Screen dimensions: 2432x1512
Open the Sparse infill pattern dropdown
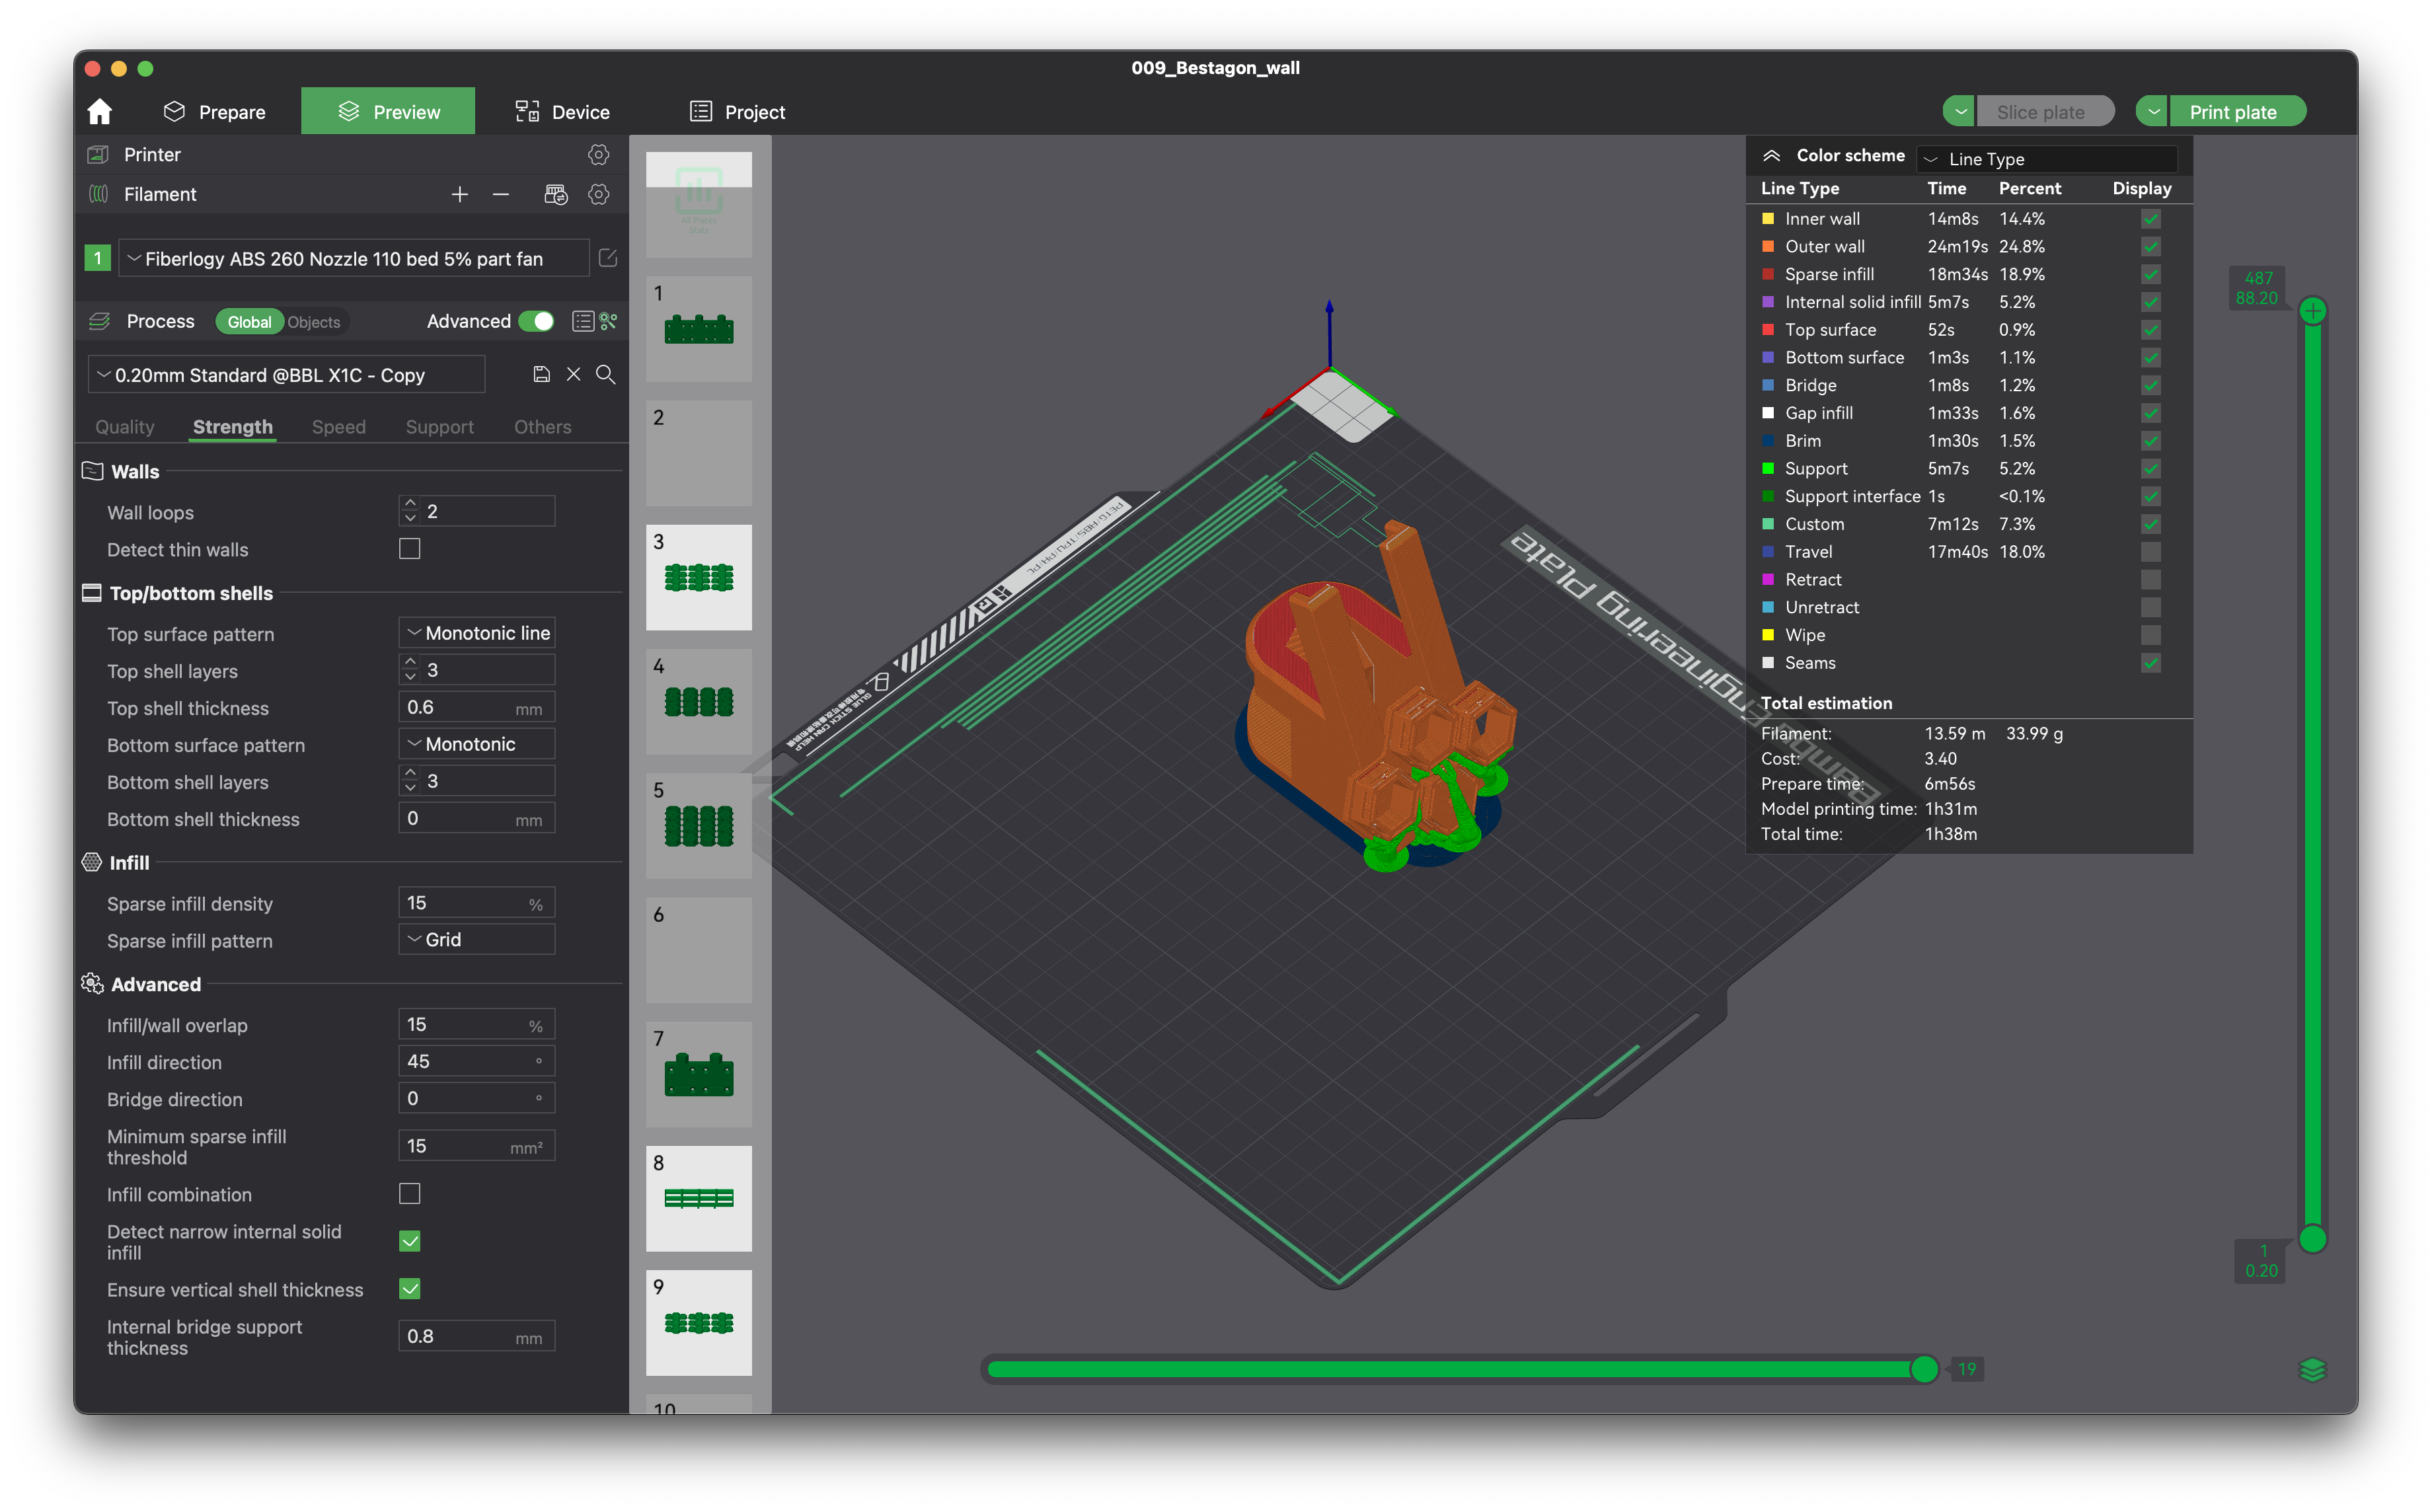pyautogui.click(x=476, y=940)
